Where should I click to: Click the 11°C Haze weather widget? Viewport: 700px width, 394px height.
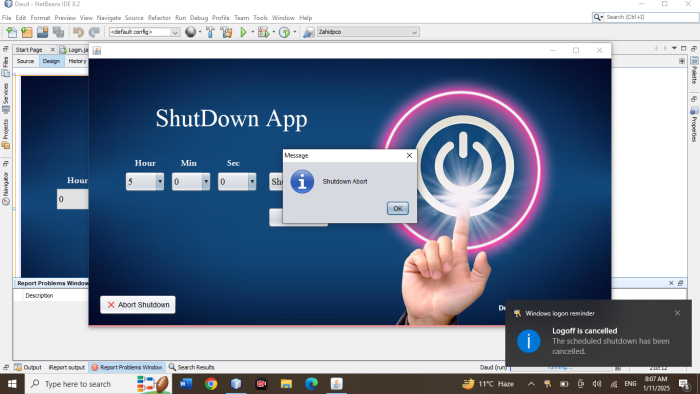(488, 384)
